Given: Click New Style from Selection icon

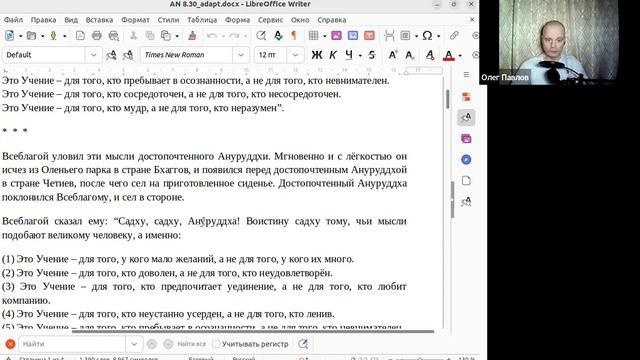Looking at the screenshot, I should 128,55.
